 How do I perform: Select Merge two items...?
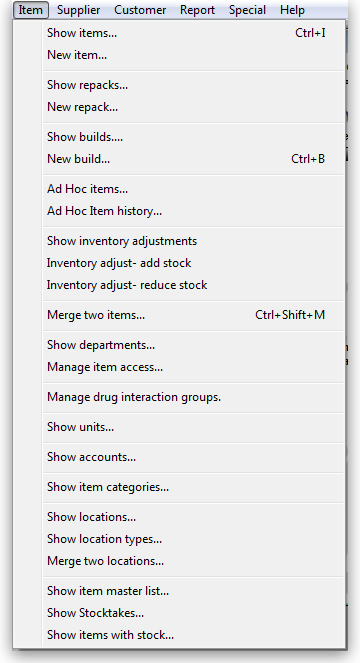coord(193,315)
